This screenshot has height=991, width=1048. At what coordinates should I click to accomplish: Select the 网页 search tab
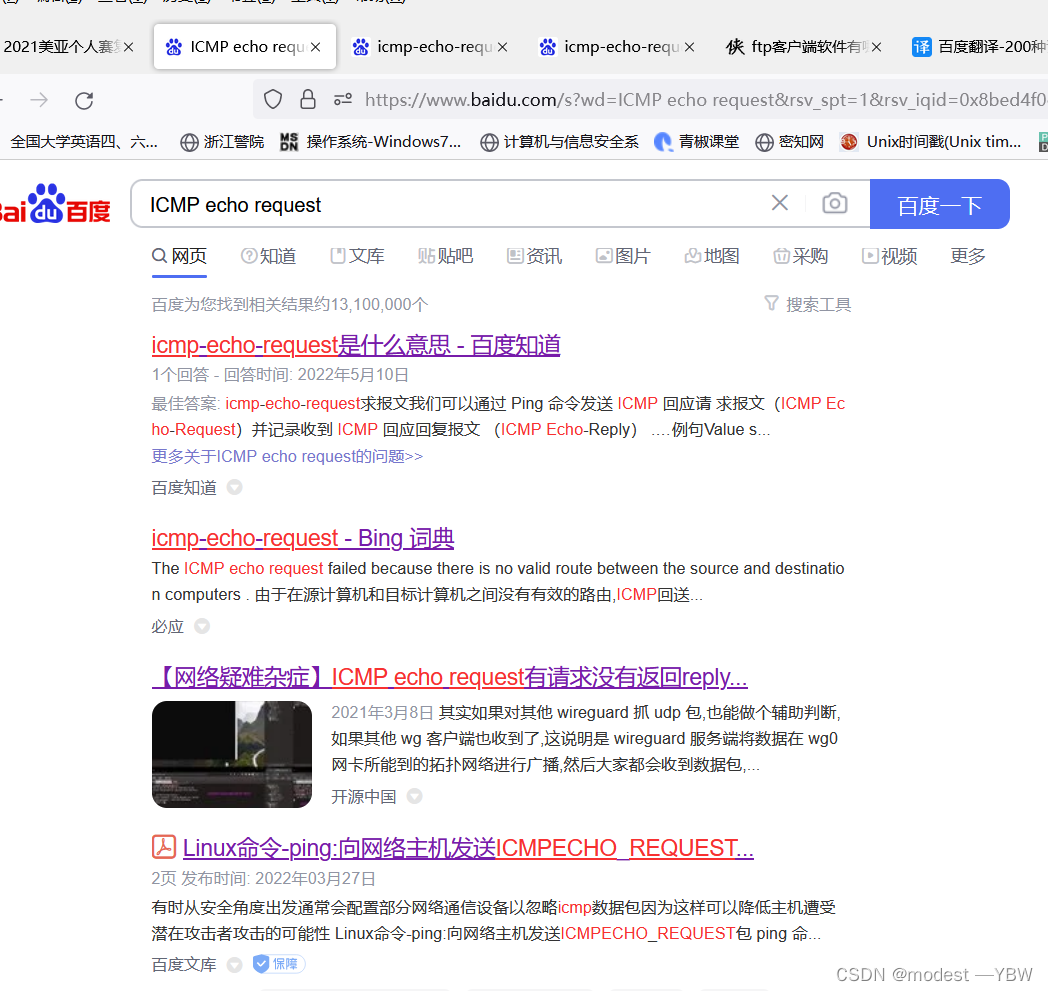pos(179,256)
